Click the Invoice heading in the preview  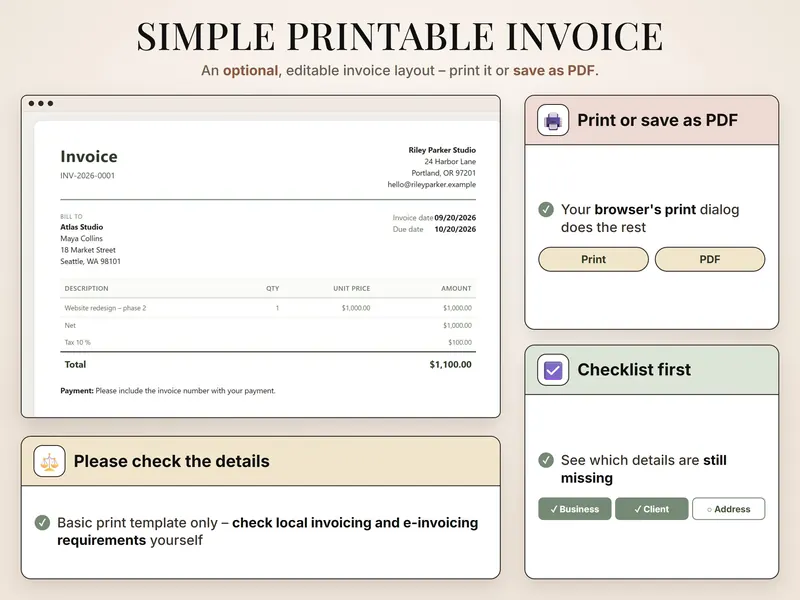pos(89,156)
